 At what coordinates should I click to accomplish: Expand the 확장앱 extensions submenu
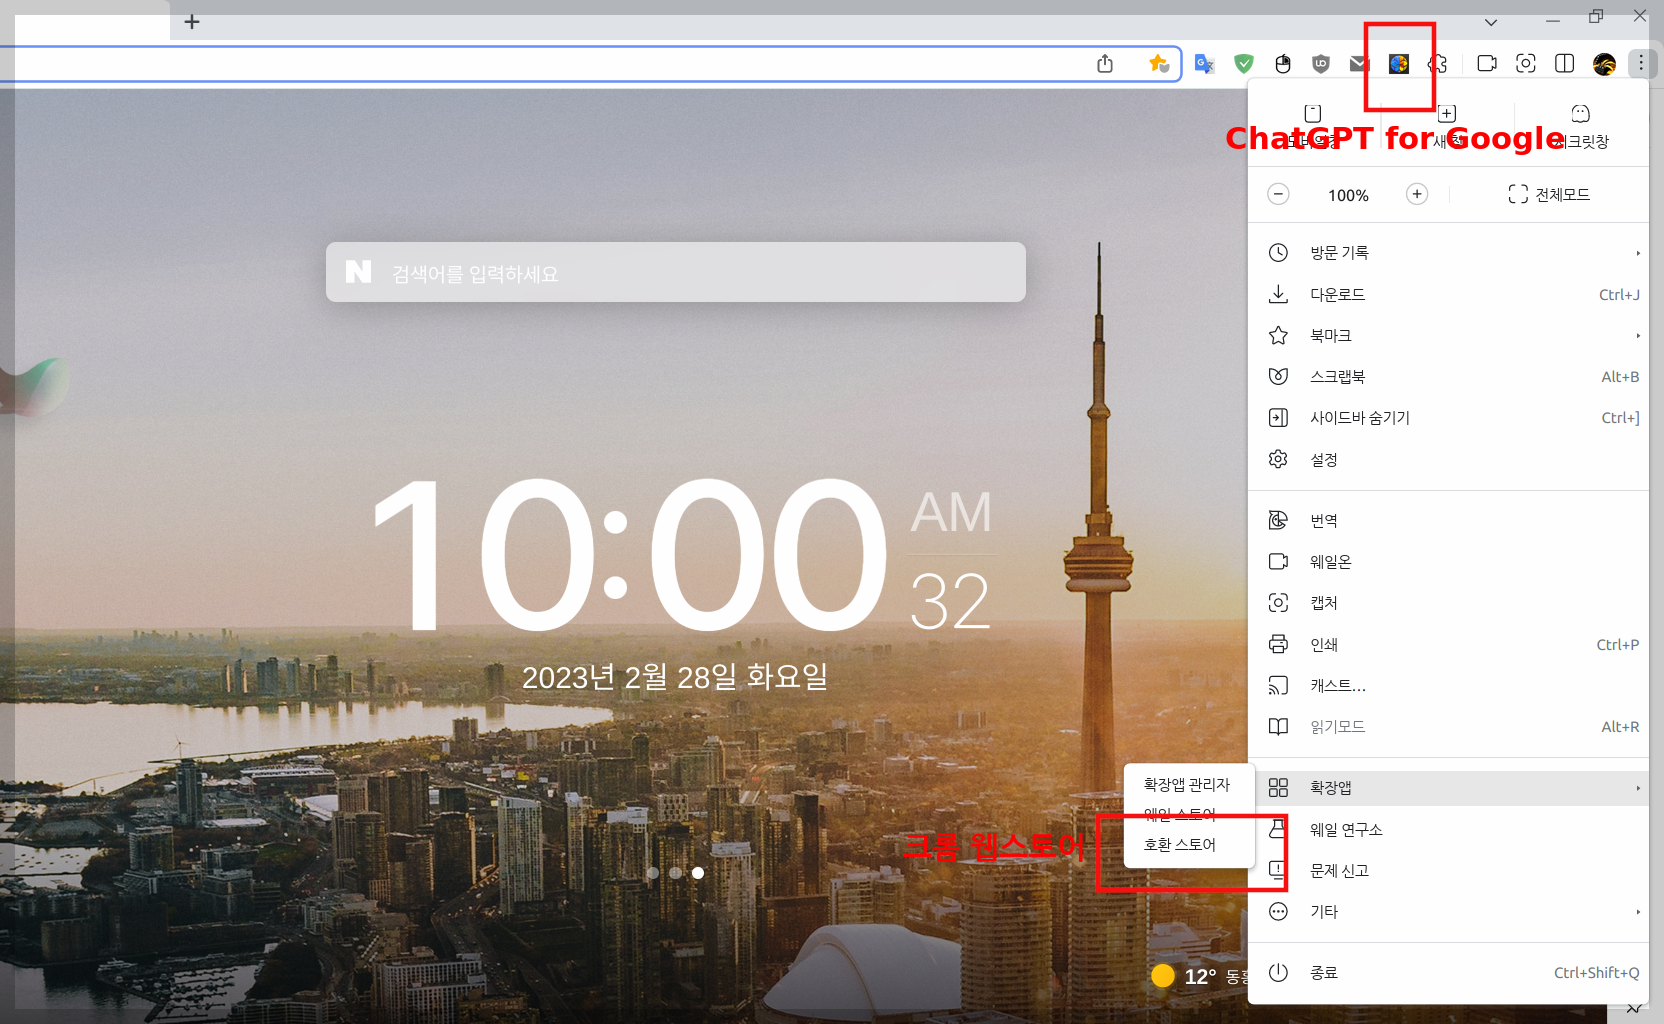[x=1448, y=788]
